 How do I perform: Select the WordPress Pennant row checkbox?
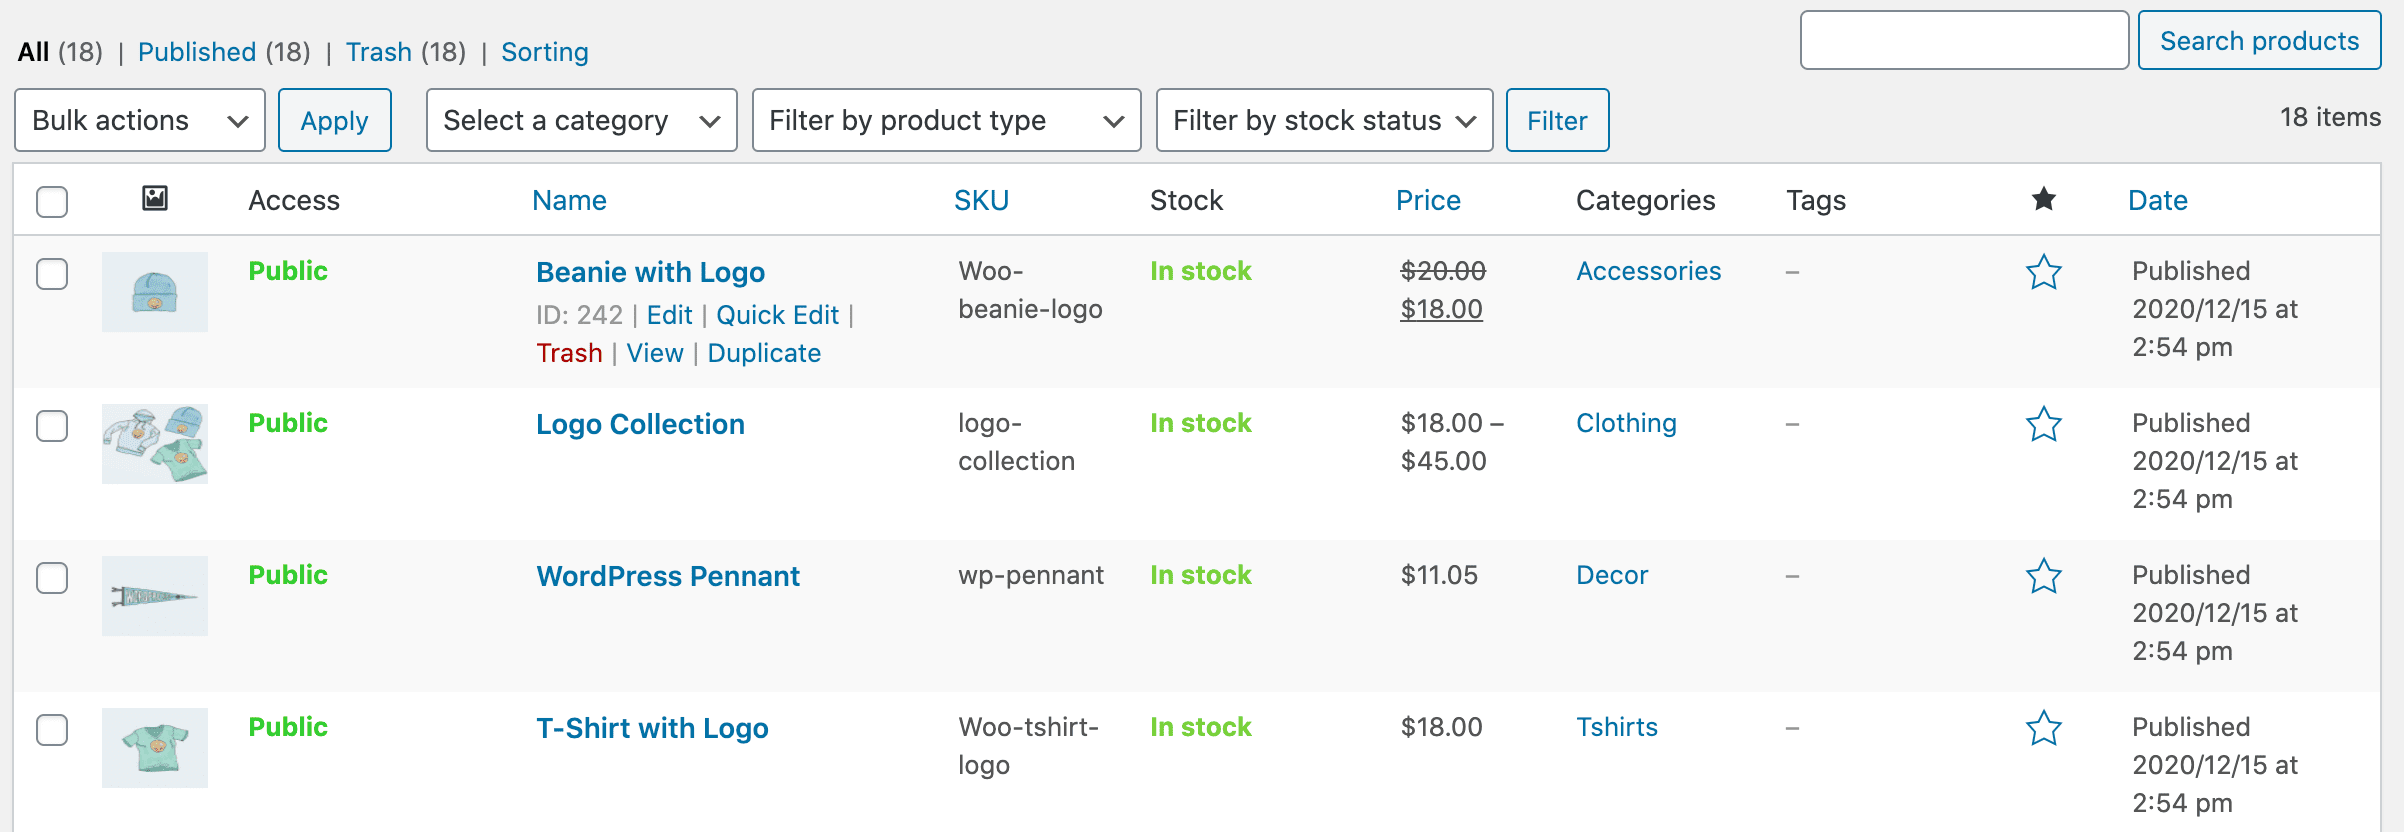coord(52,578)
